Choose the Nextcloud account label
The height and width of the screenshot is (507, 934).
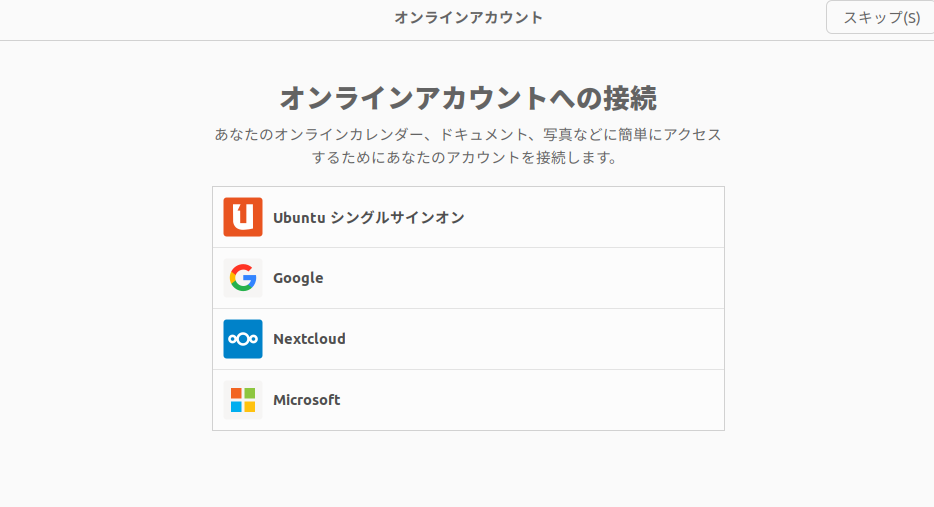coord(309,339)
